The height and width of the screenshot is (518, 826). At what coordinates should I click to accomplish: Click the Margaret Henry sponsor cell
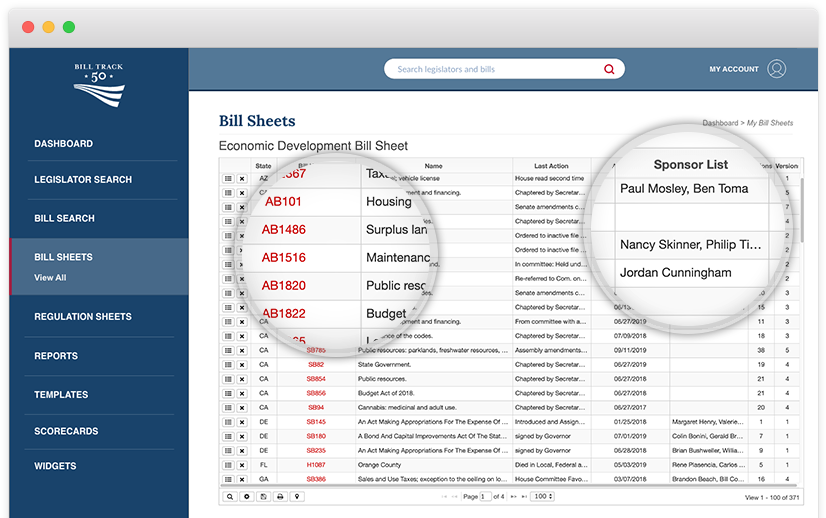[x=708, y=422]
